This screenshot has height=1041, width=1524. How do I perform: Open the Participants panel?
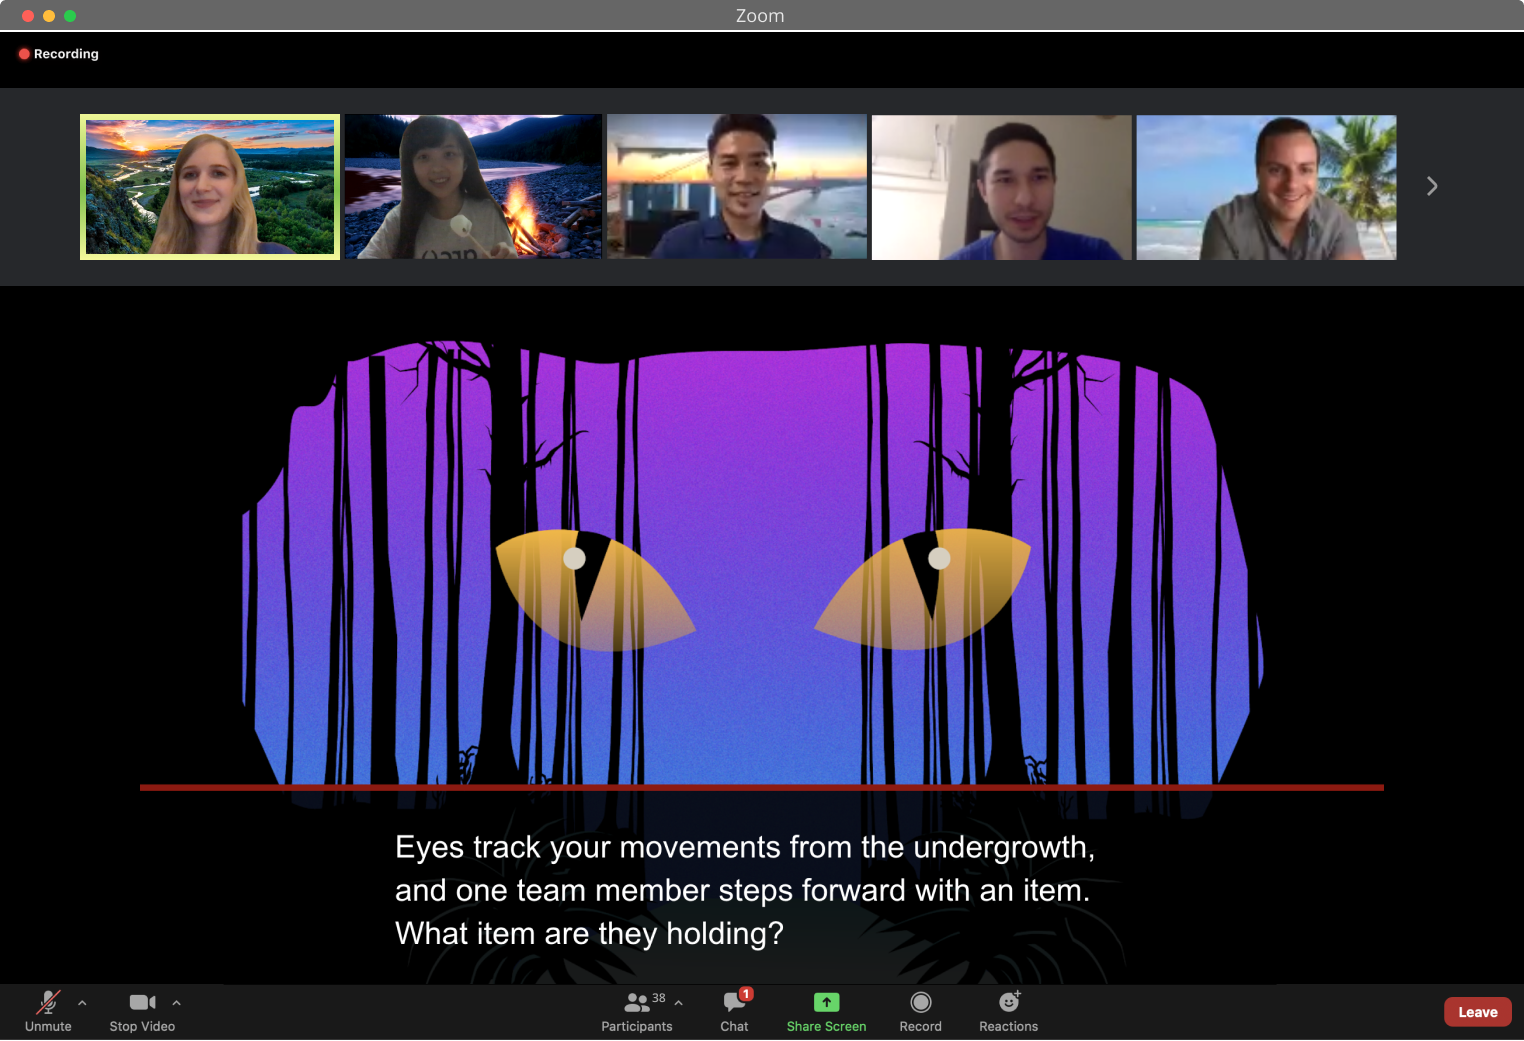[636, 1011]
